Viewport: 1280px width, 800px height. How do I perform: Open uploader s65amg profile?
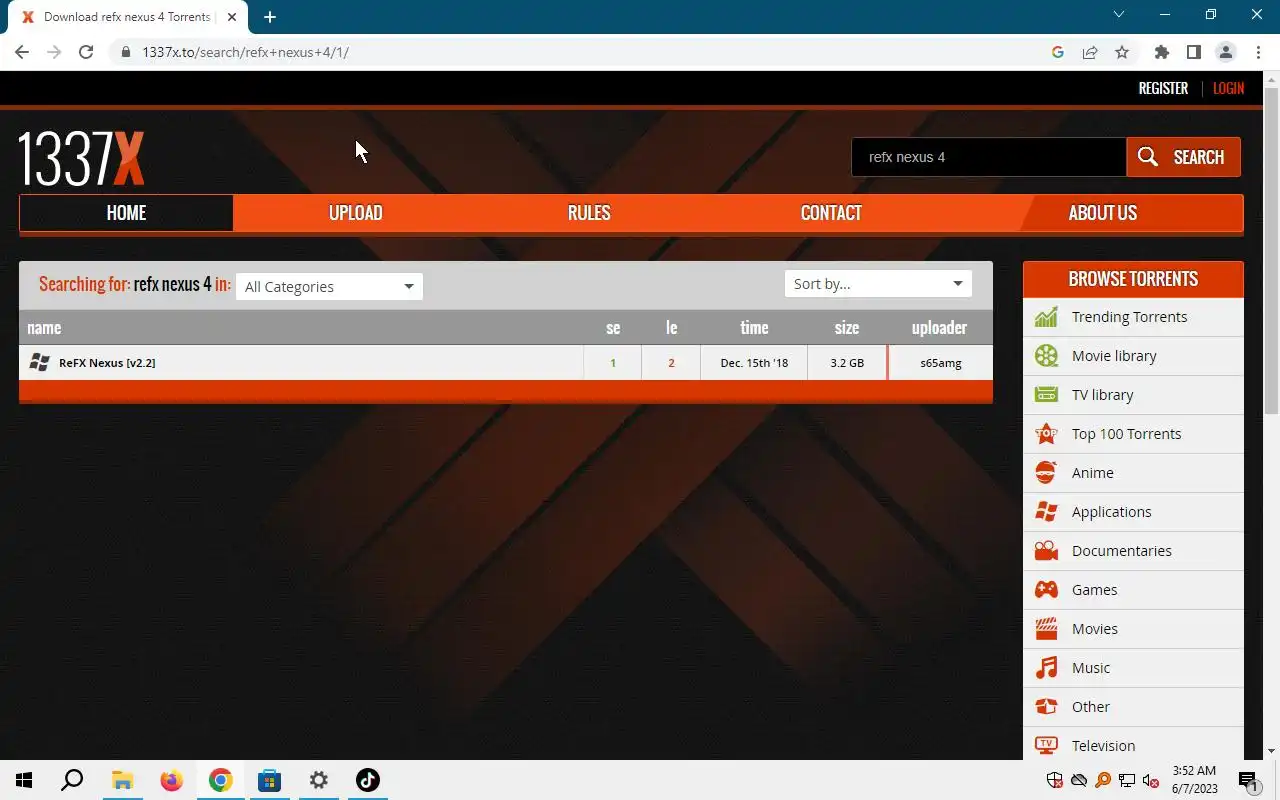tap(941, 363)
